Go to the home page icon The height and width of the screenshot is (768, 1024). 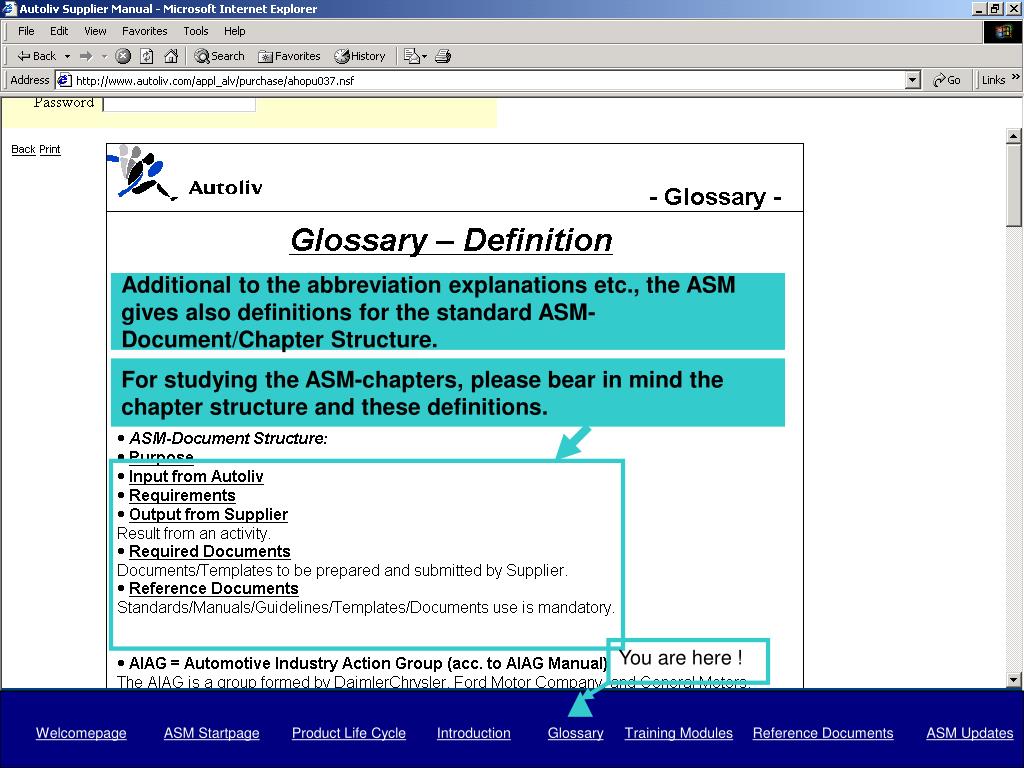click(x=171, y=56)
